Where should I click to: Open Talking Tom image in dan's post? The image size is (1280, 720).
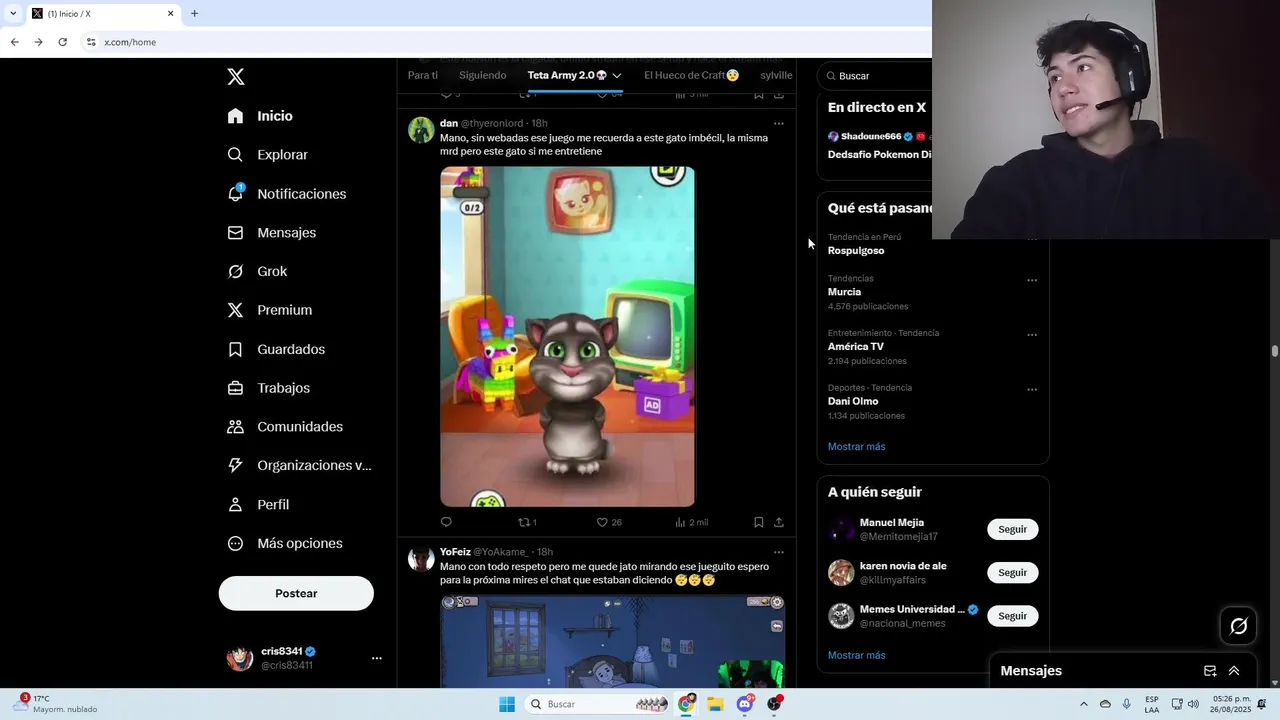tap(567, 336)
